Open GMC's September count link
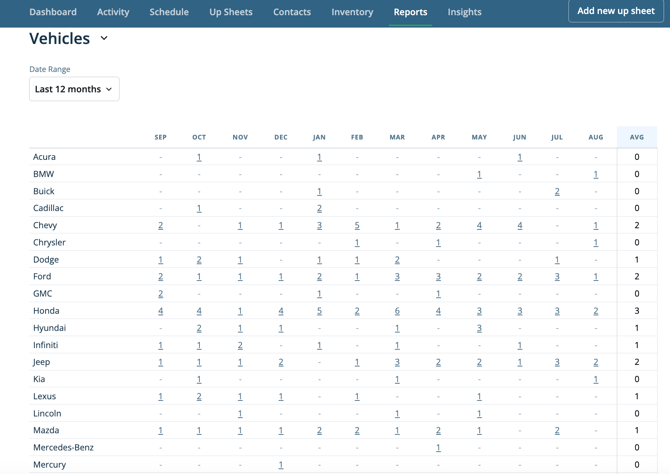This screenshot has height=474, width=670. click(x=160, y=294)
